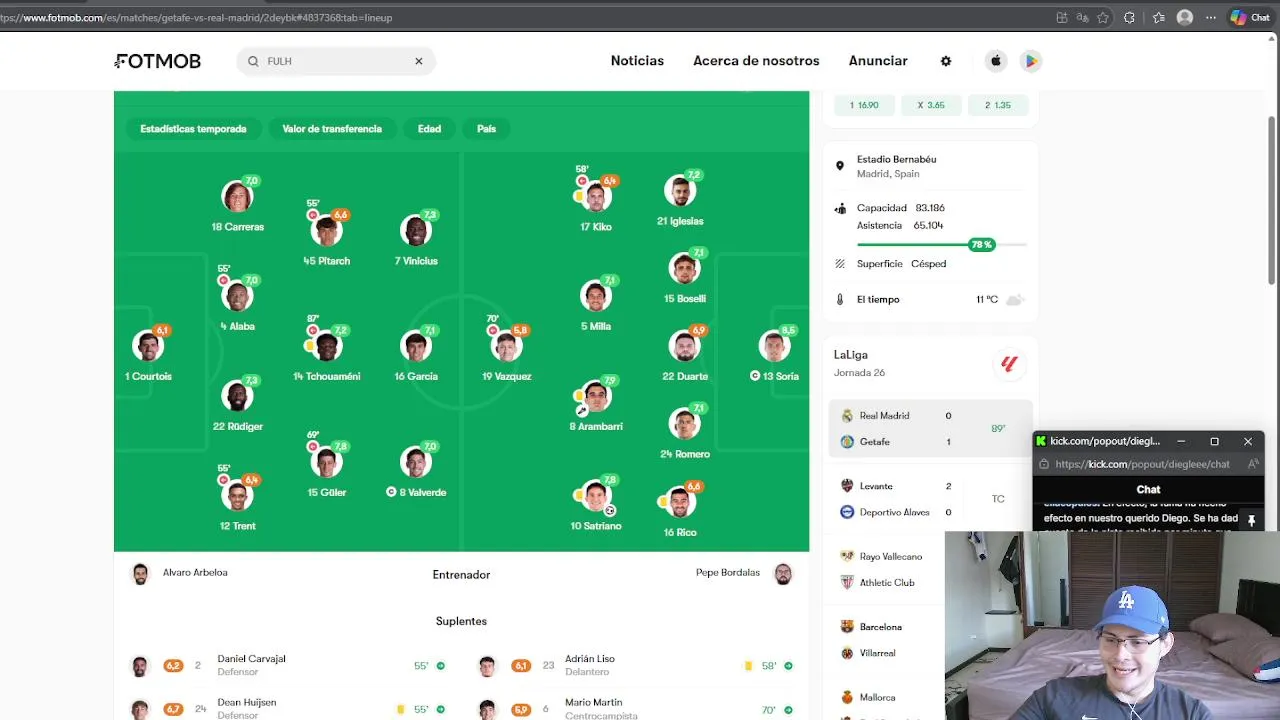This screenshot has width=1280, height=720.
Task: Open the Real Madrid vs Getafe match row
Action: (x=930, y=429)
